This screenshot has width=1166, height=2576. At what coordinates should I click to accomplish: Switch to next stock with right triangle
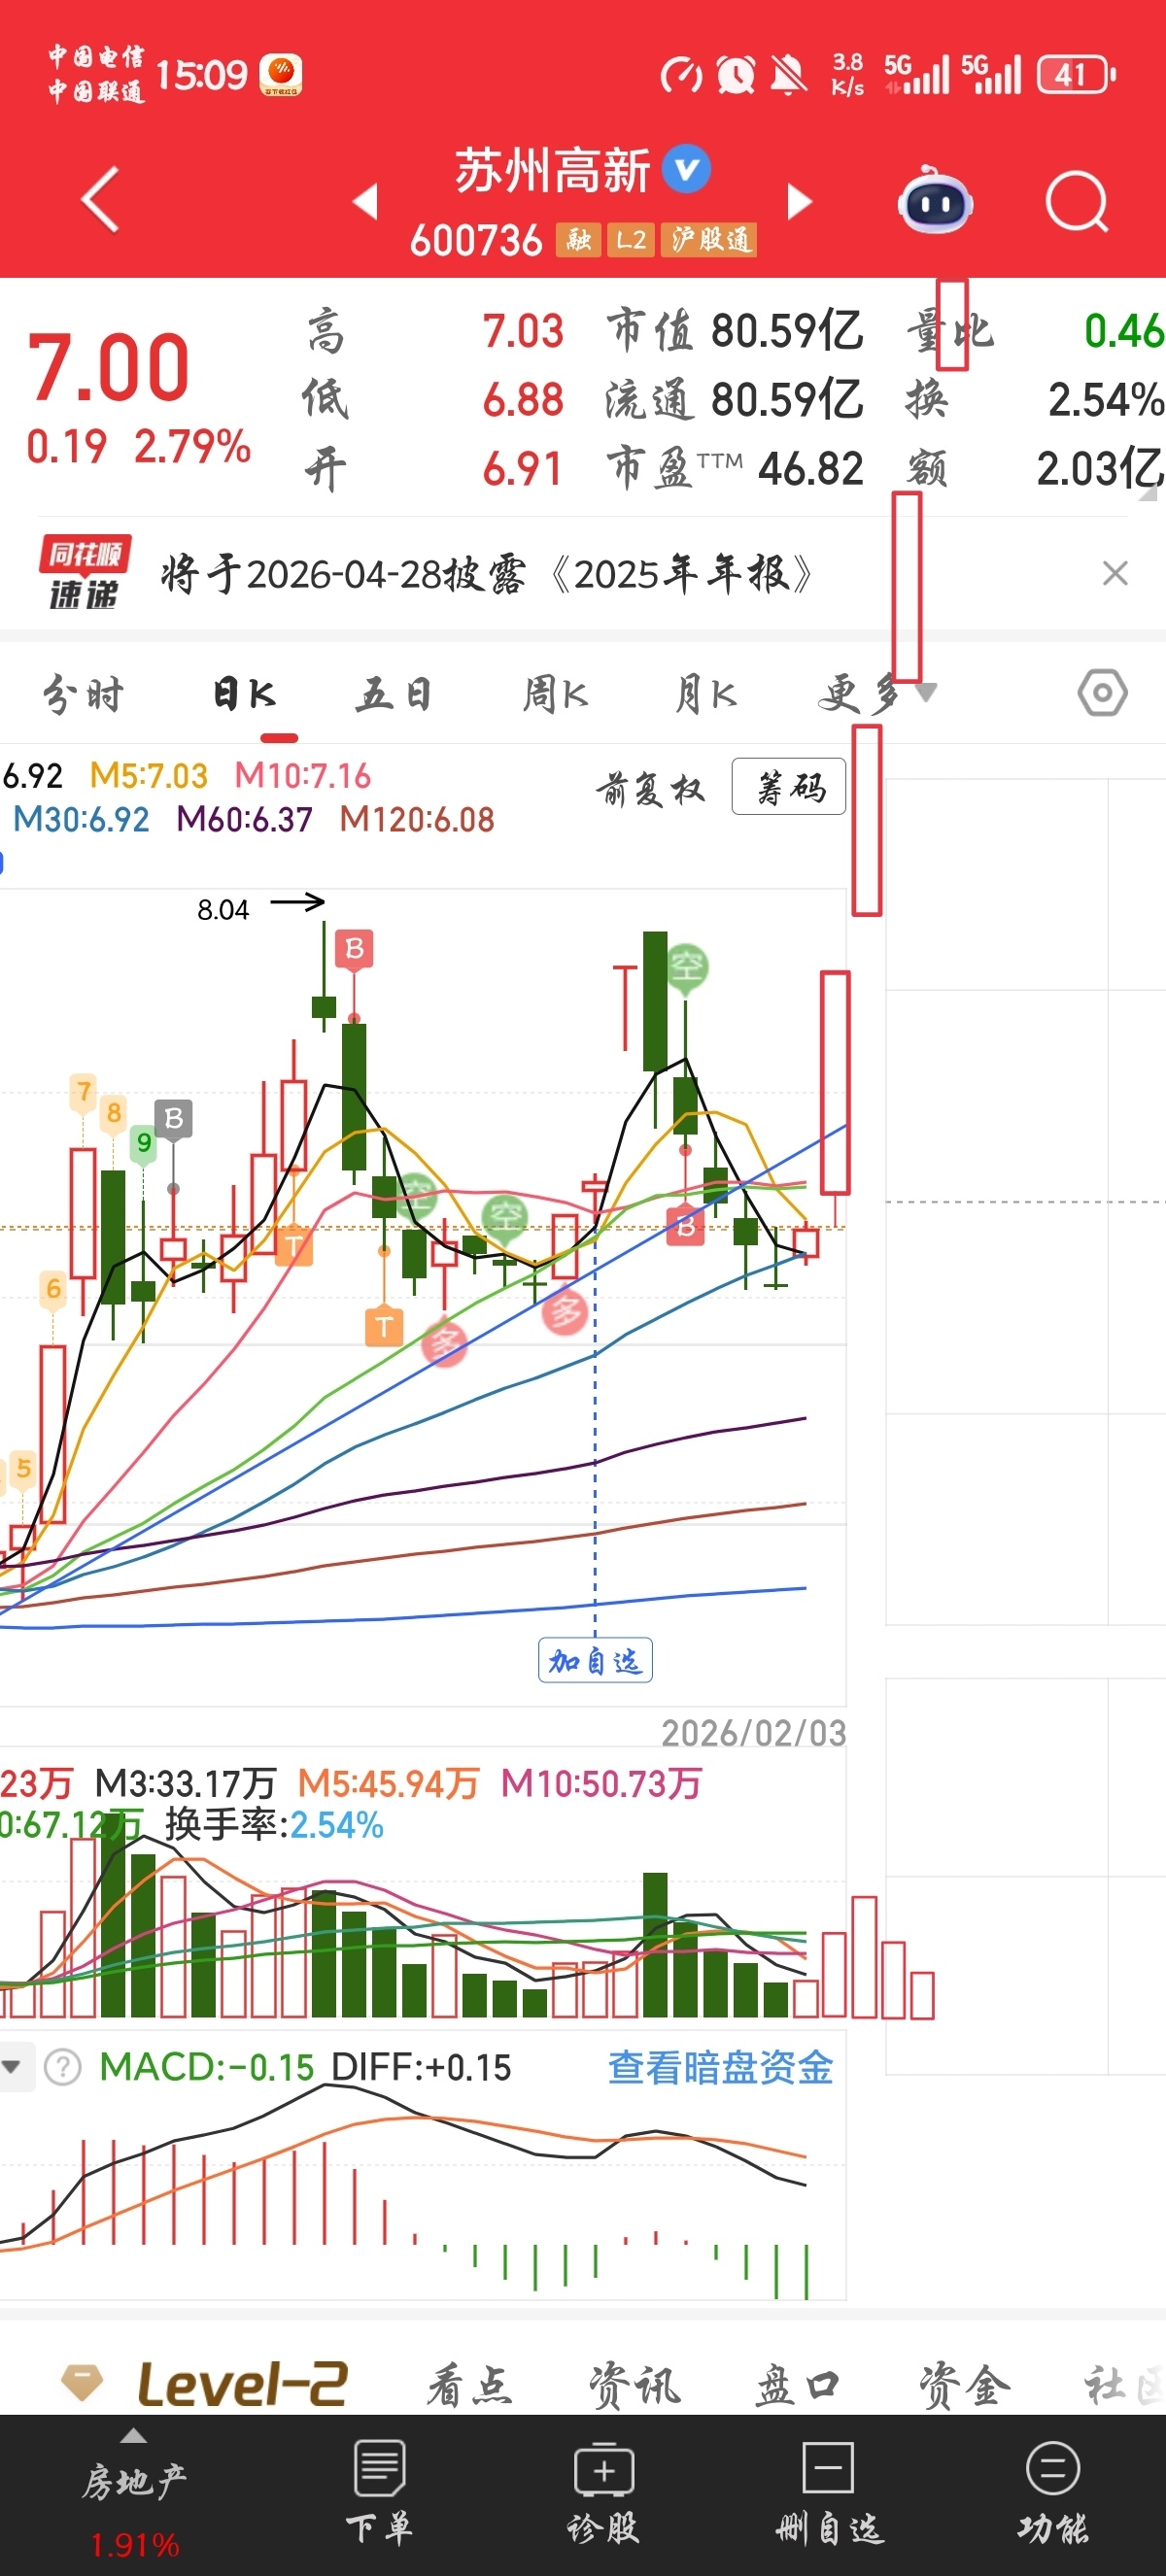[x=799, y=201]
